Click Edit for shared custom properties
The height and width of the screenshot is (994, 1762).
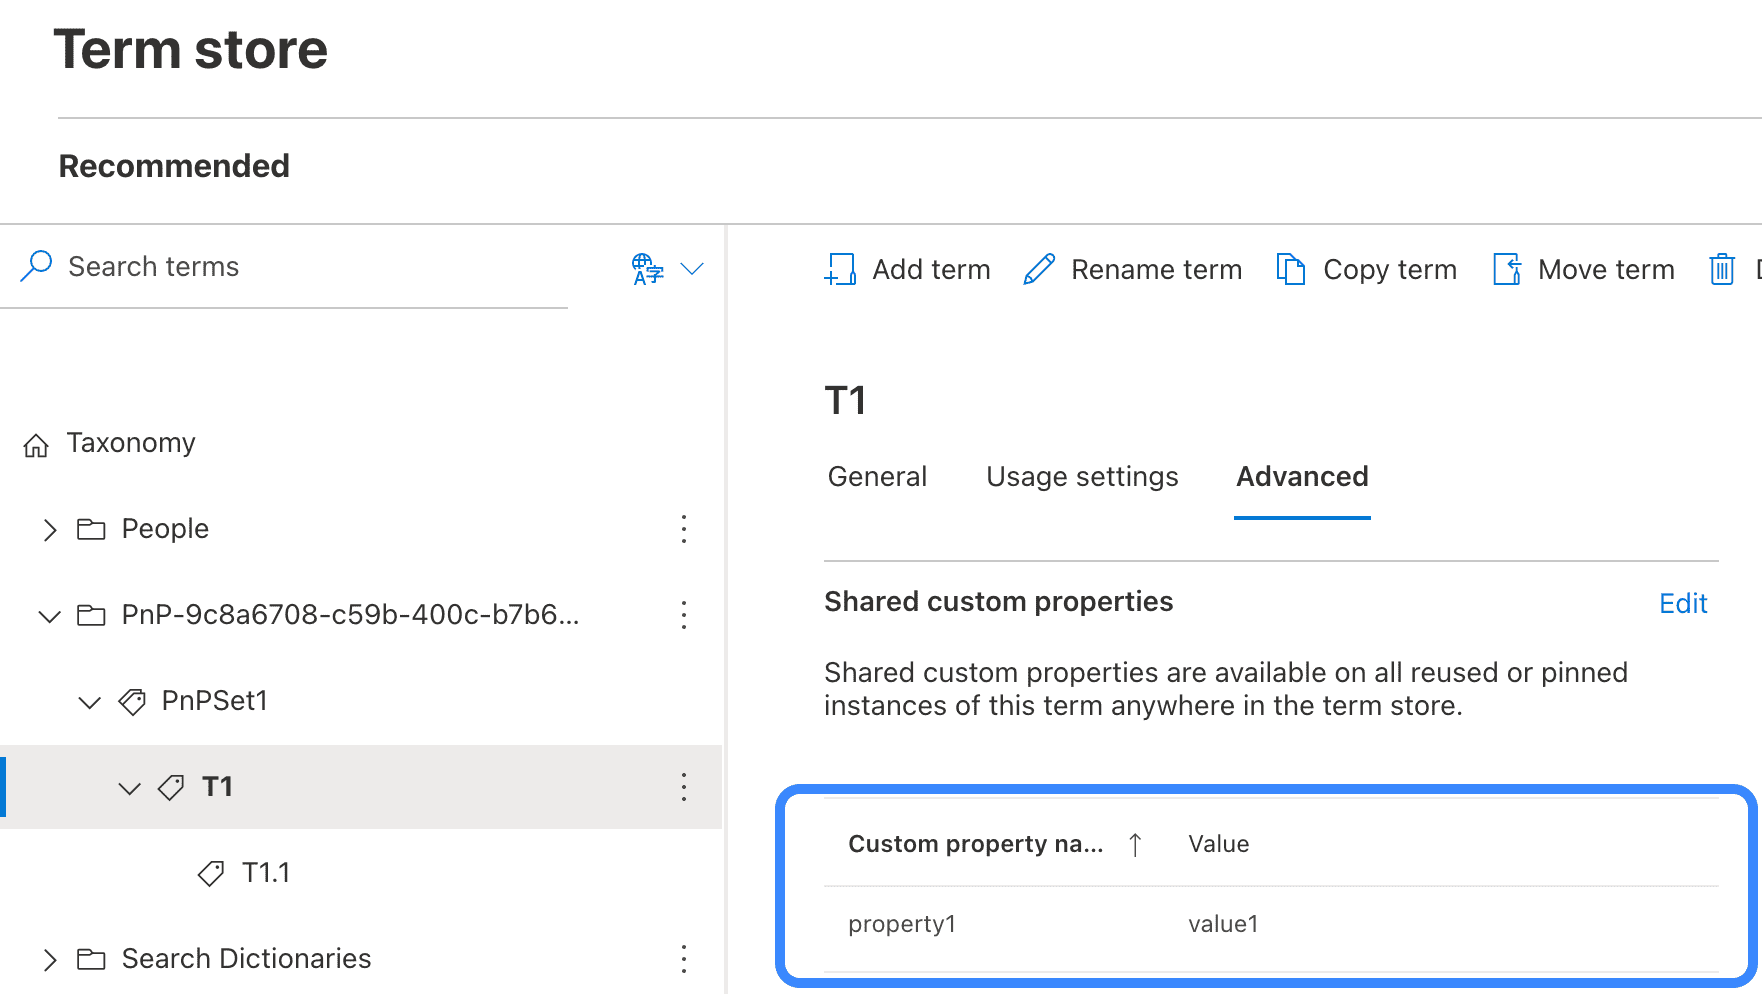[x=1682, y=603]
